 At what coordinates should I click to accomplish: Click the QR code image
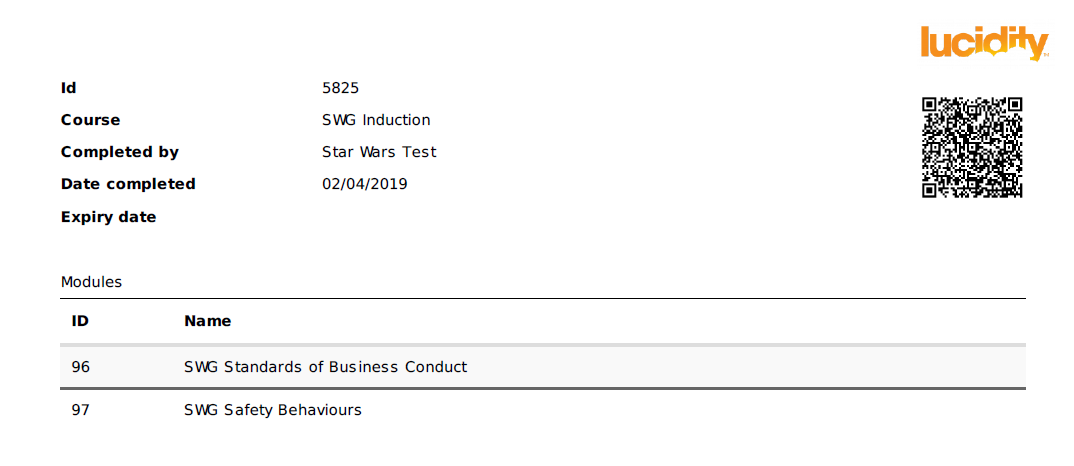coord(972,147)
